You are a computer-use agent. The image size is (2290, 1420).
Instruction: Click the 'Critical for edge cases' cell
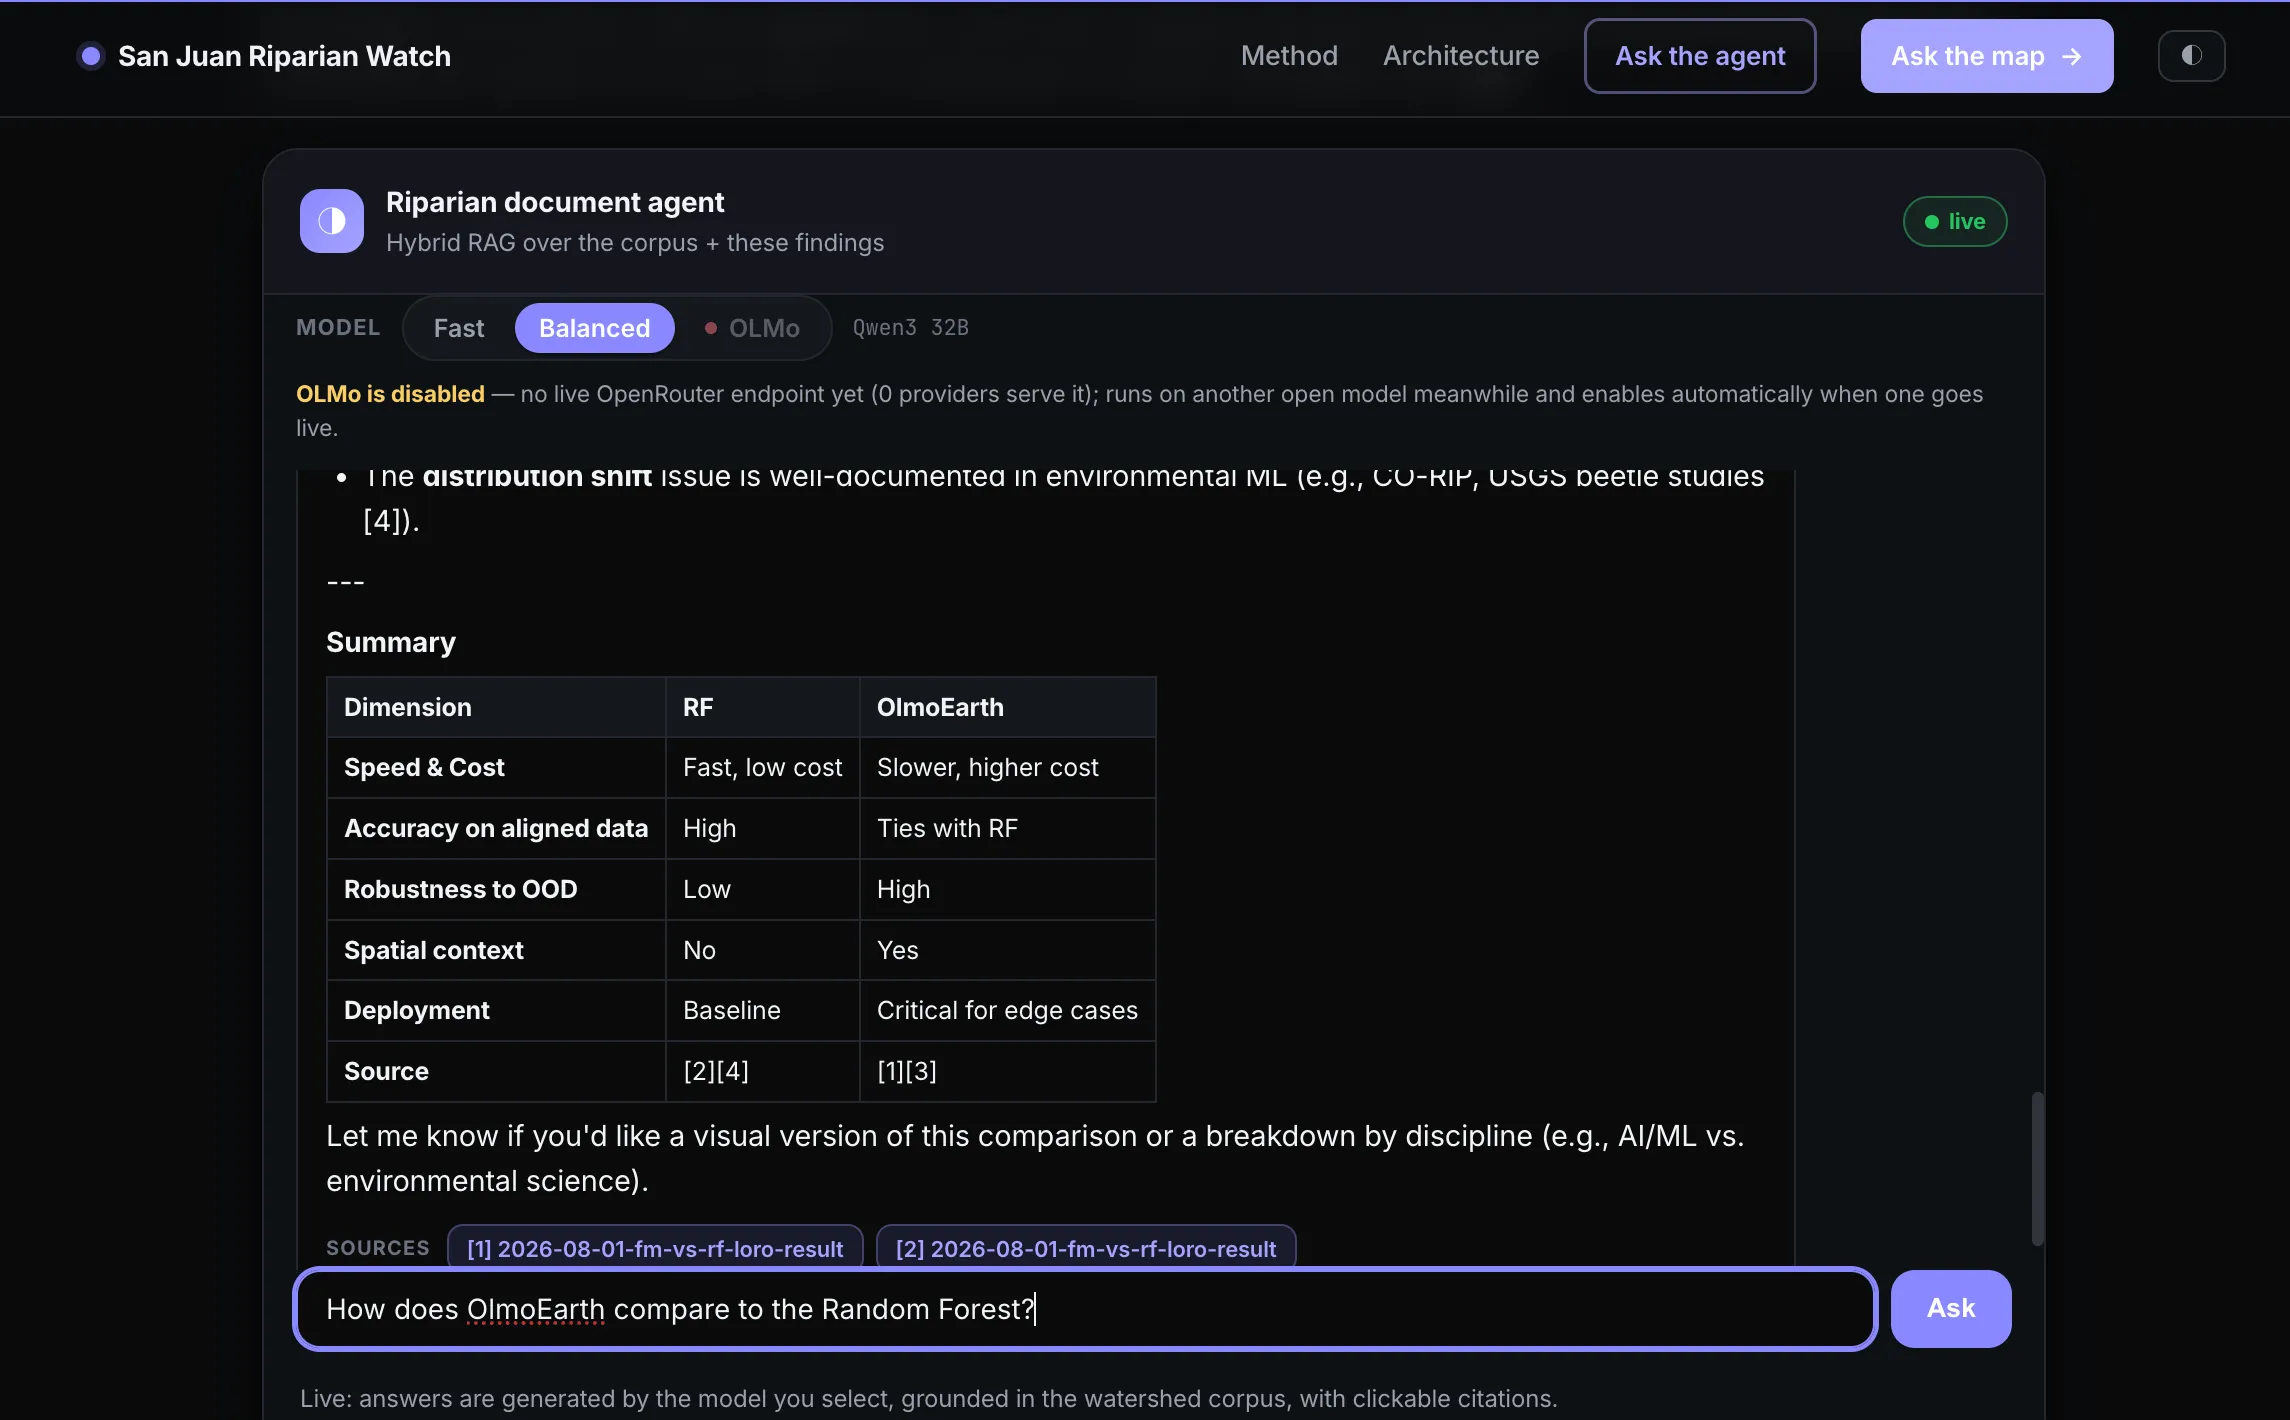[1007, 1010]
